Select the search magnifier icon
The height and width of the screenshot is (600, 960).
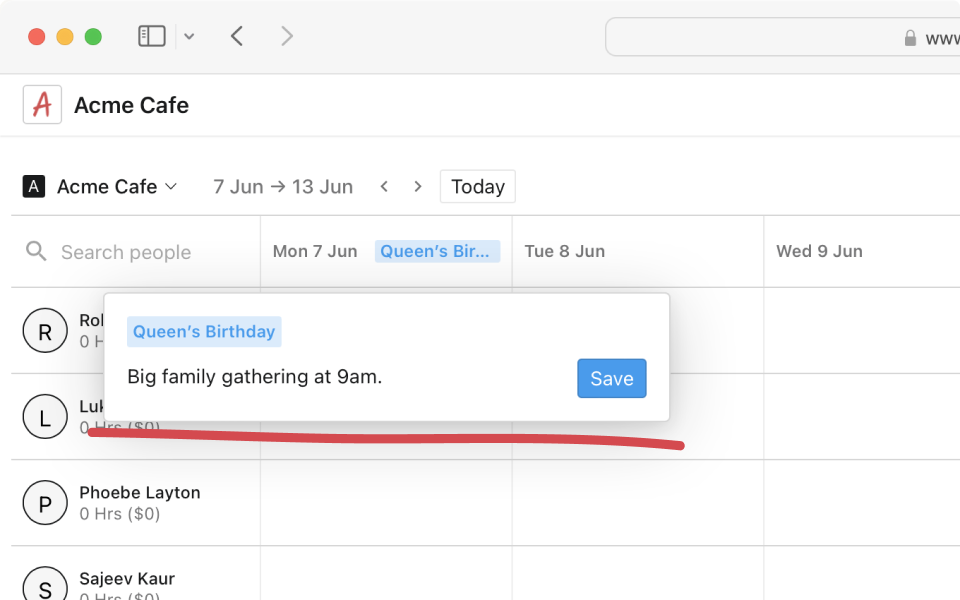(x=36, y=252)
